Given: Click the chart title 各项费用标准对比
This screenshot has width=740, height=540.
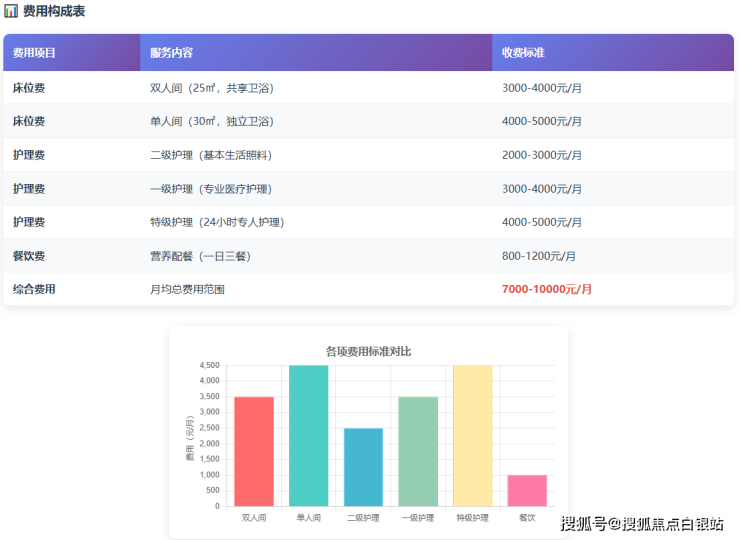Looking at the screenshot, I should pyautogui.click(x=368, y=351).
